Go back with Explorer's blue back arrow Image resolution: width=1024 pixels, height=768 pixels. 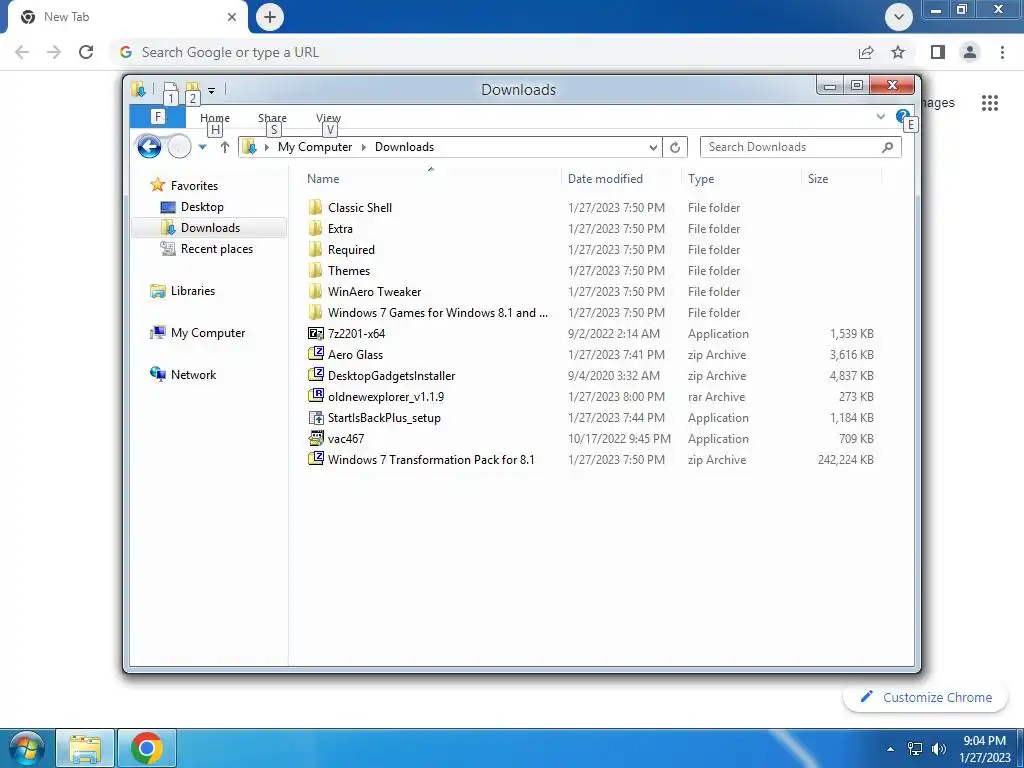[x=149, y=147]
